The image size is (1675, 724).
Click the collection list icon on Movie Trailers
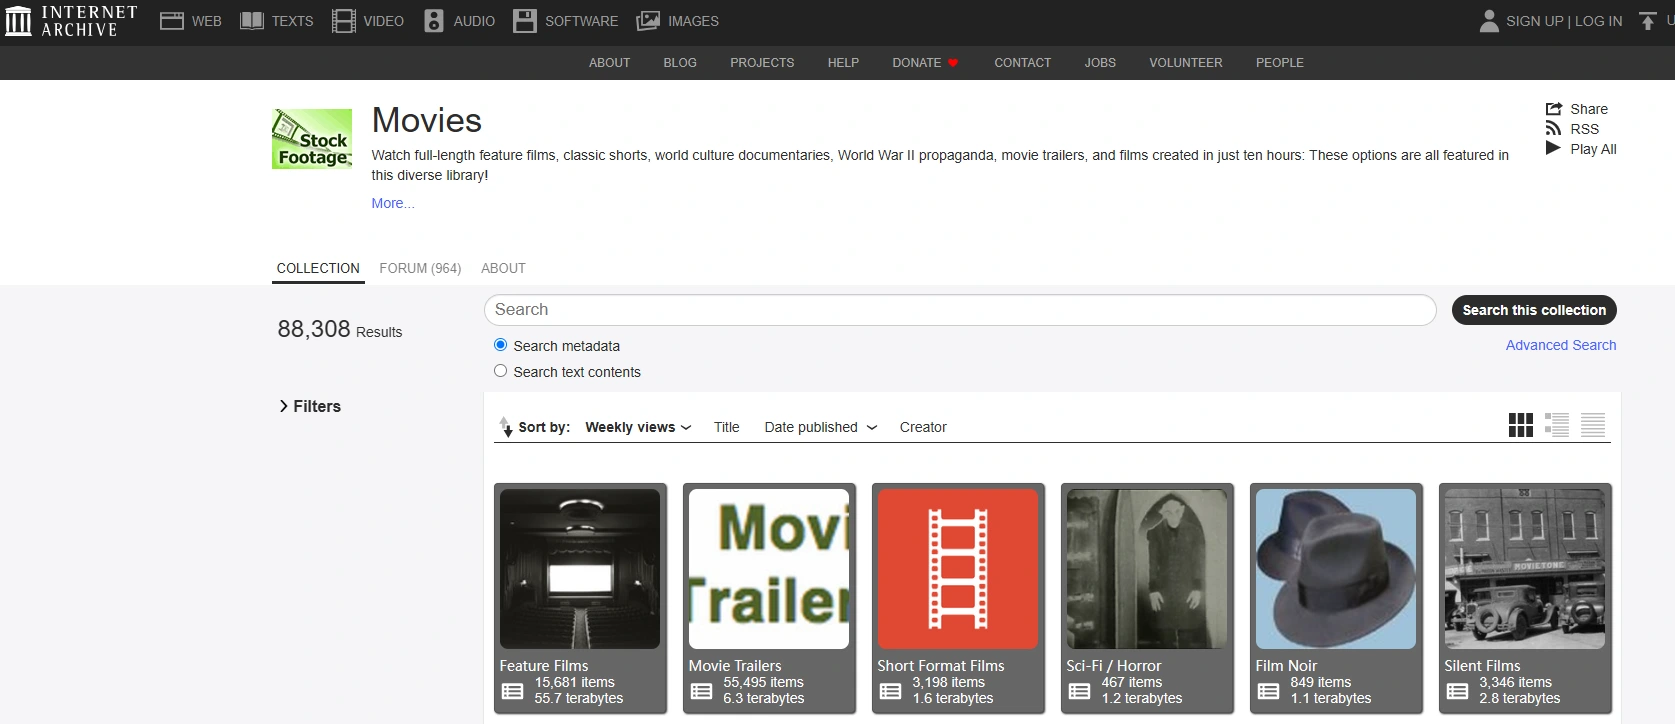701,691
